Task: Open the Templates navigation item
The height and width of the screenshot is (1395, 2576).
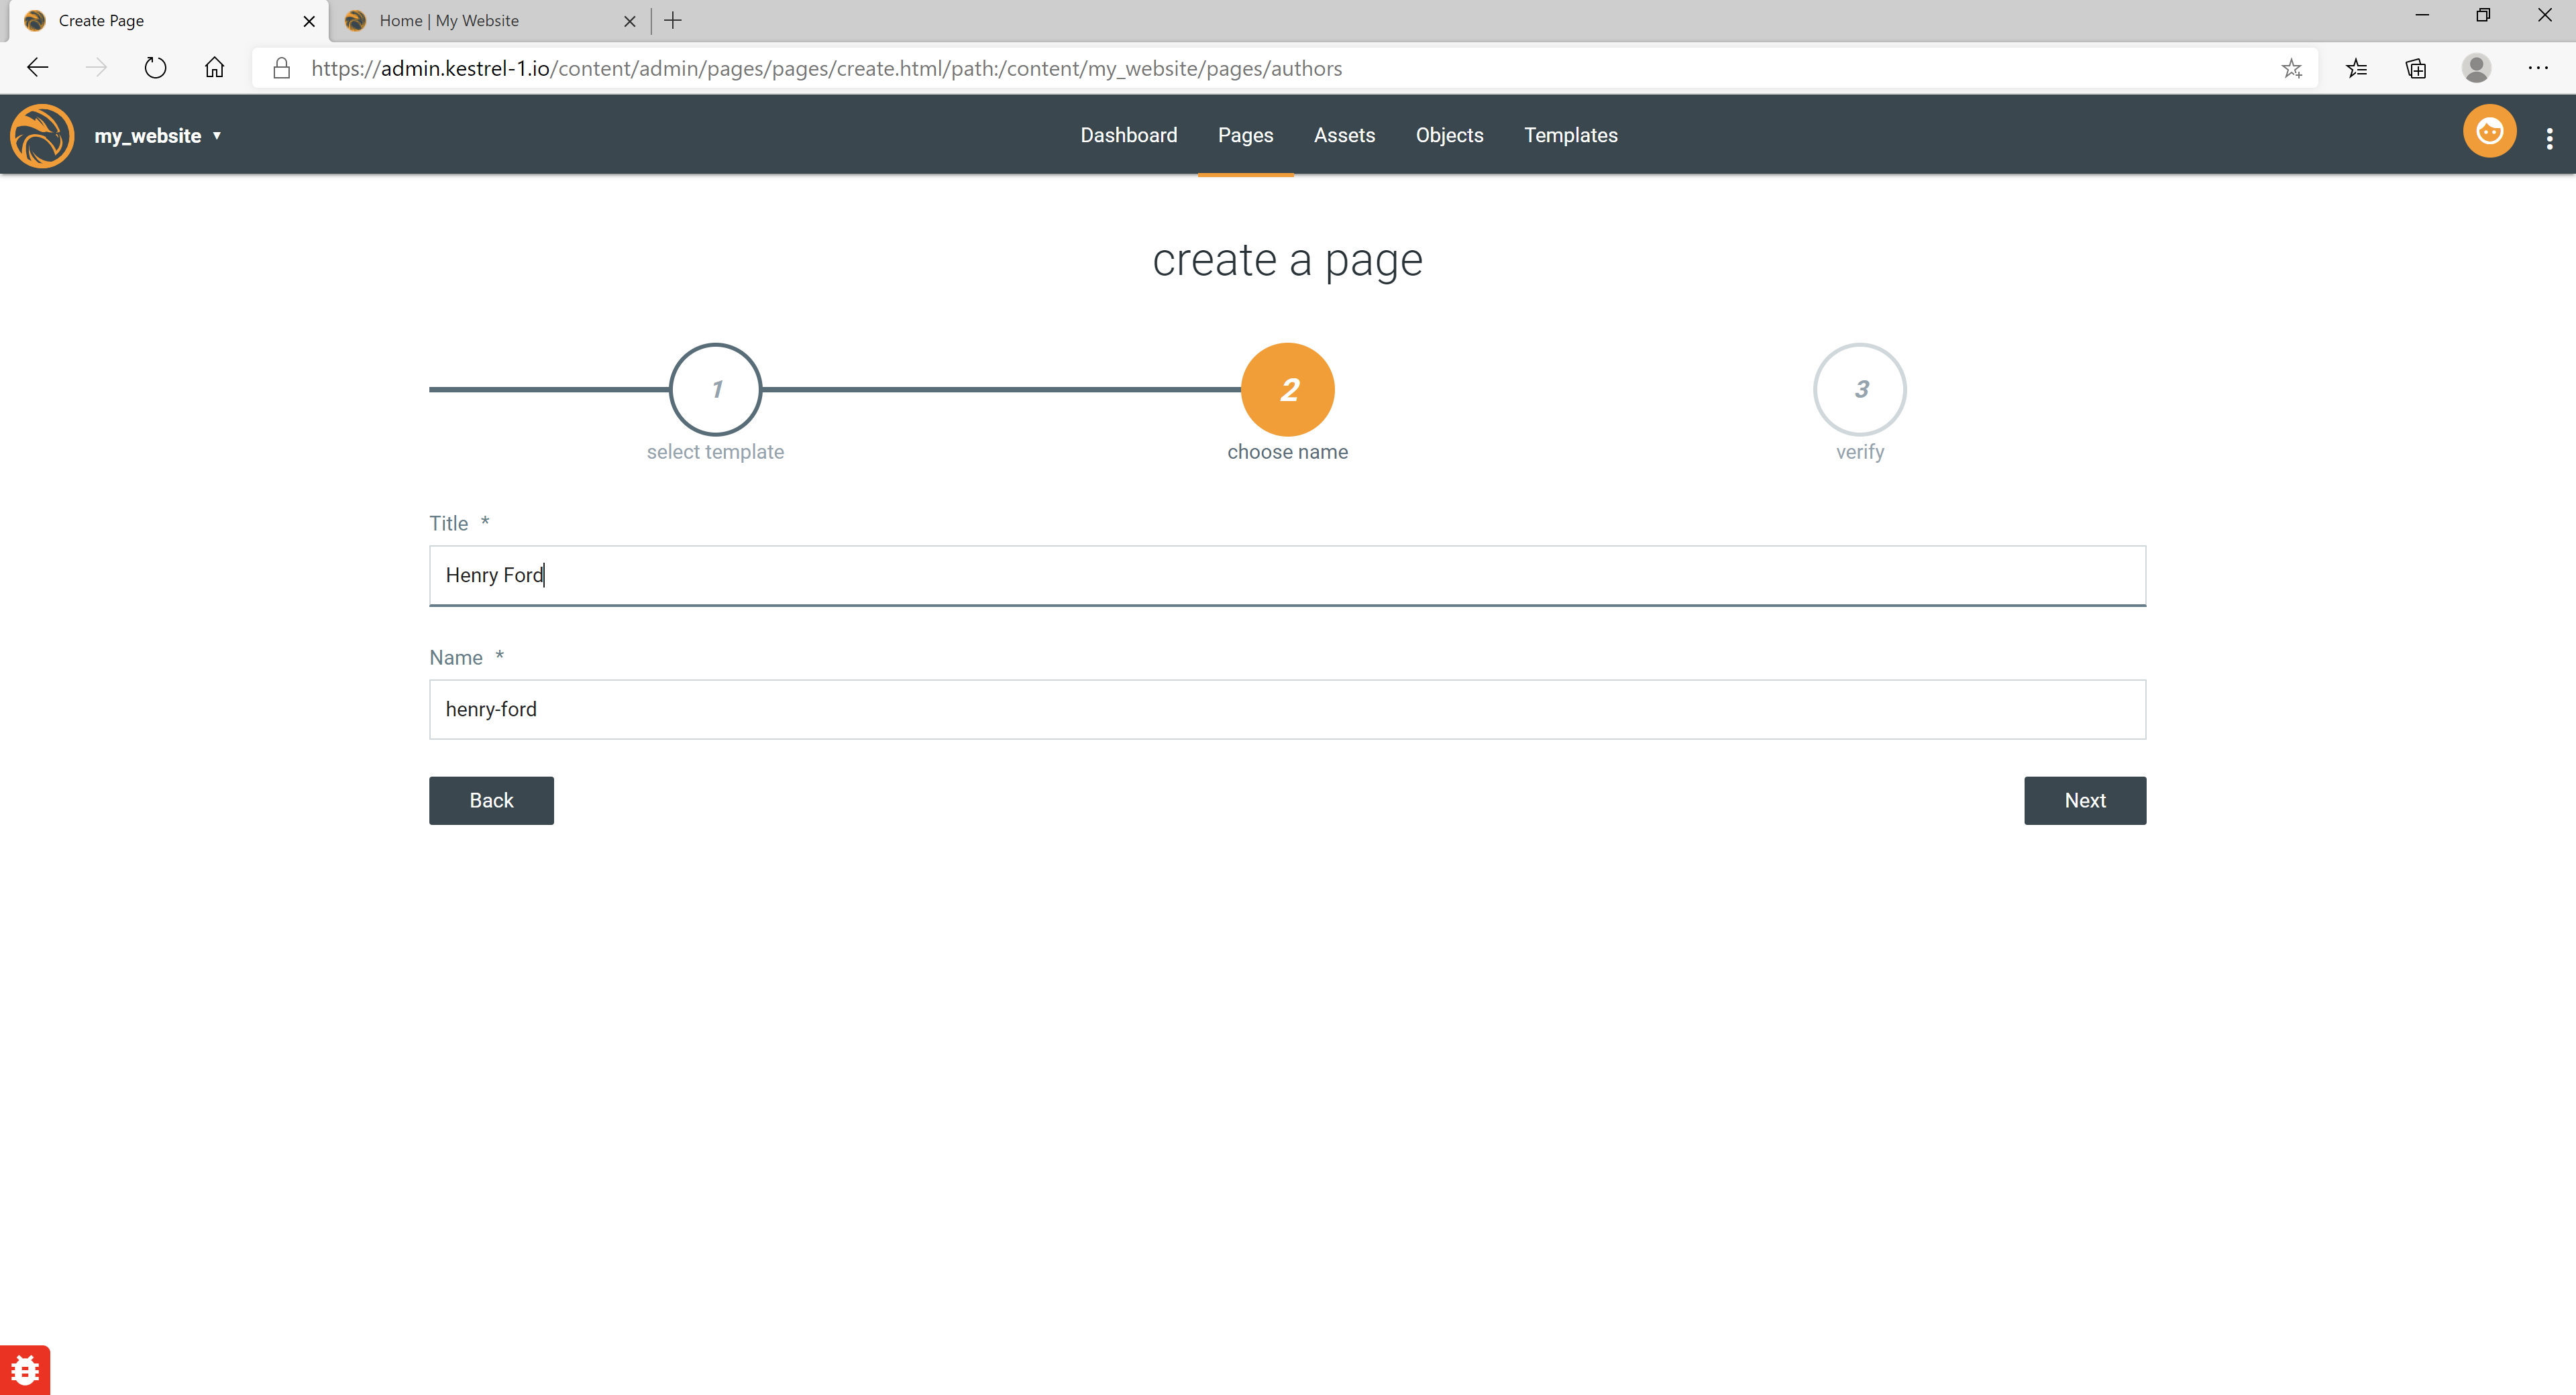Action: coord(1570,135)
